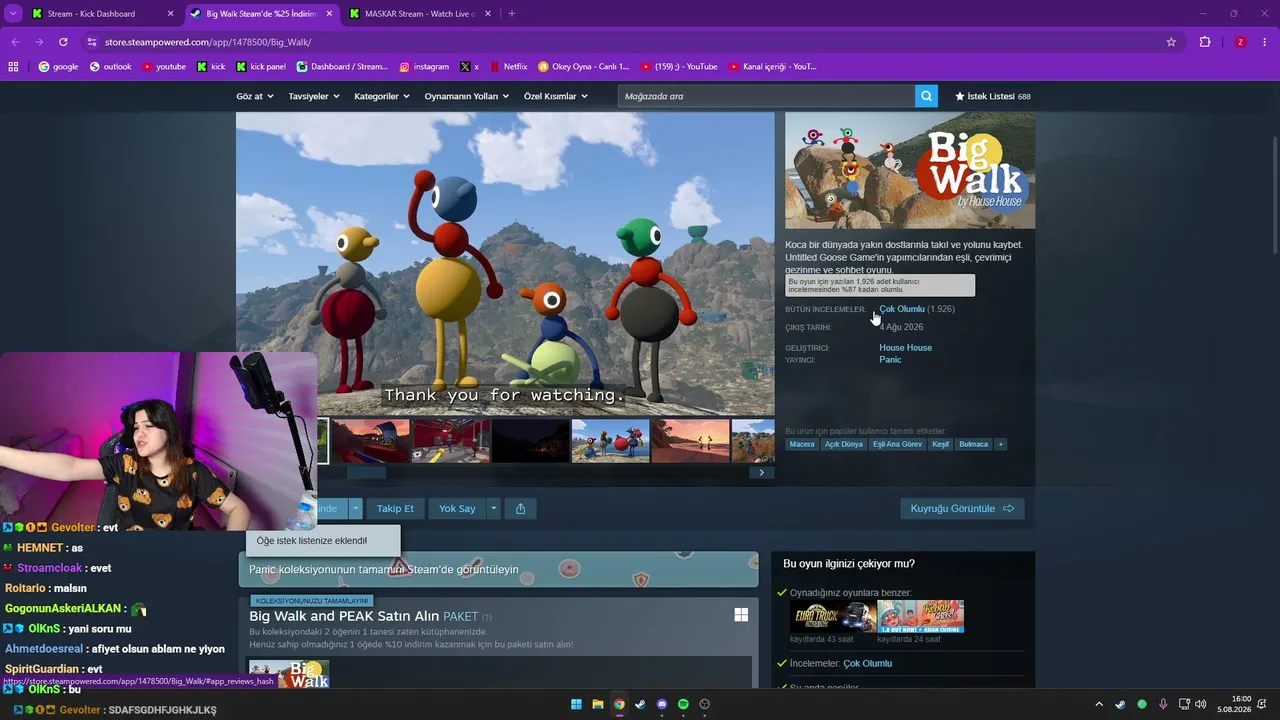Viewport: 1280px width, 720px height.
Task: Click the Yok Say button
Action: (457, 509)
